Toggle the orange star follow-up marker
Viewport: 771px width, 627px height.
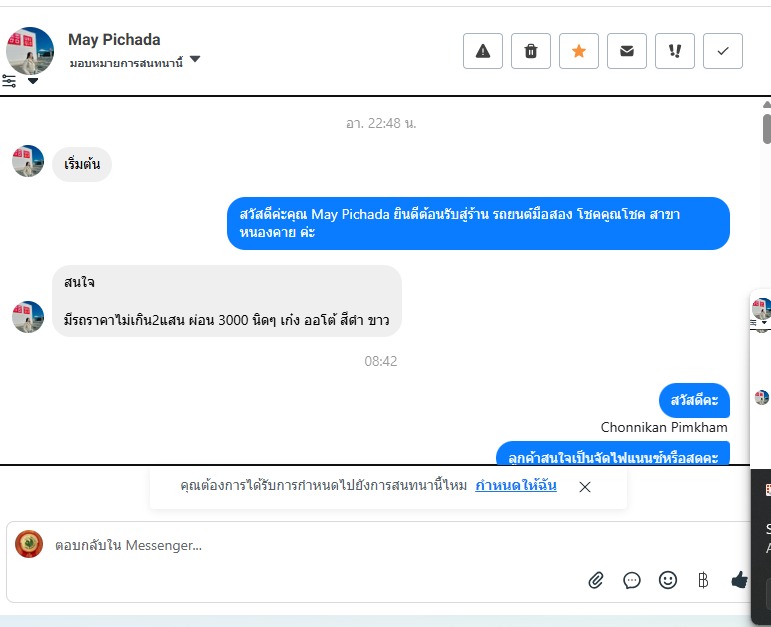point(579,51)
